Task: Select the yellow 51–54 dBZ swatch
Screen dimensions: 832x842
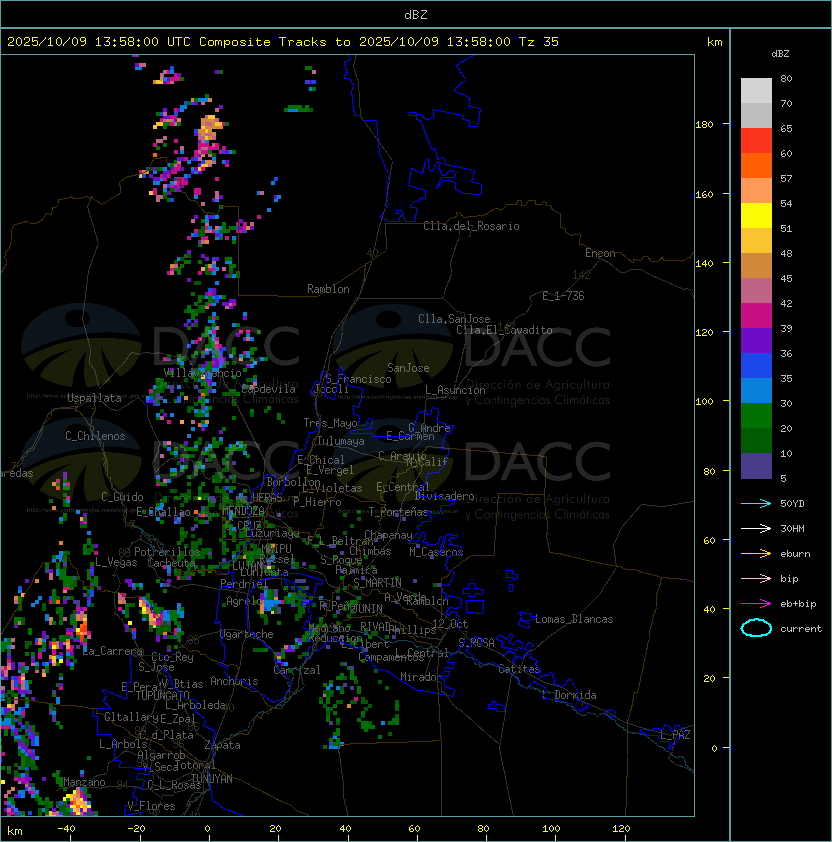Action: [756, 215]
